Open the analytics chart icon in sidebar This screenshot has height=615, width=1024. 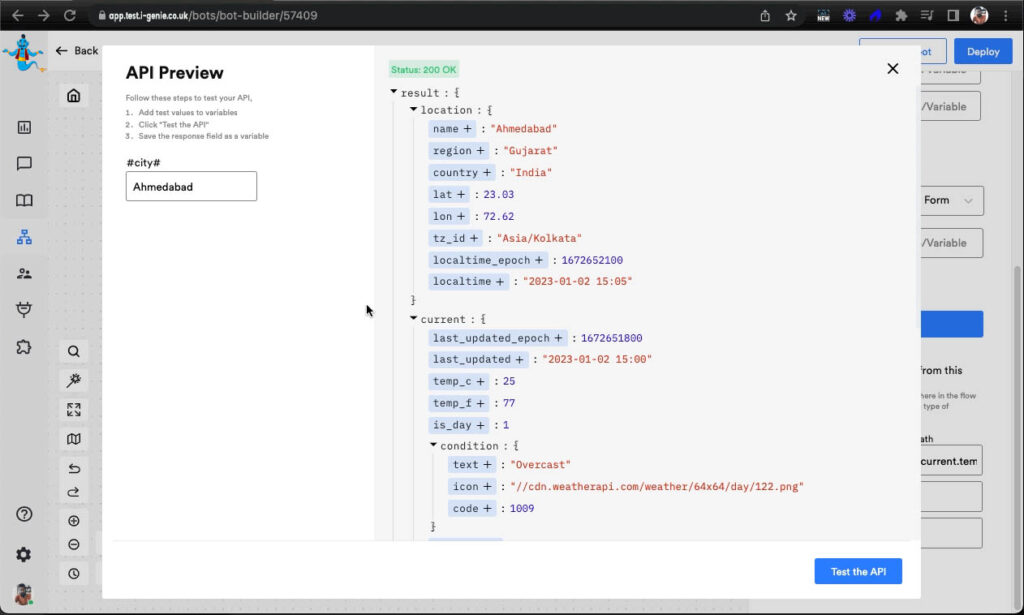click(x=24, y=127)
